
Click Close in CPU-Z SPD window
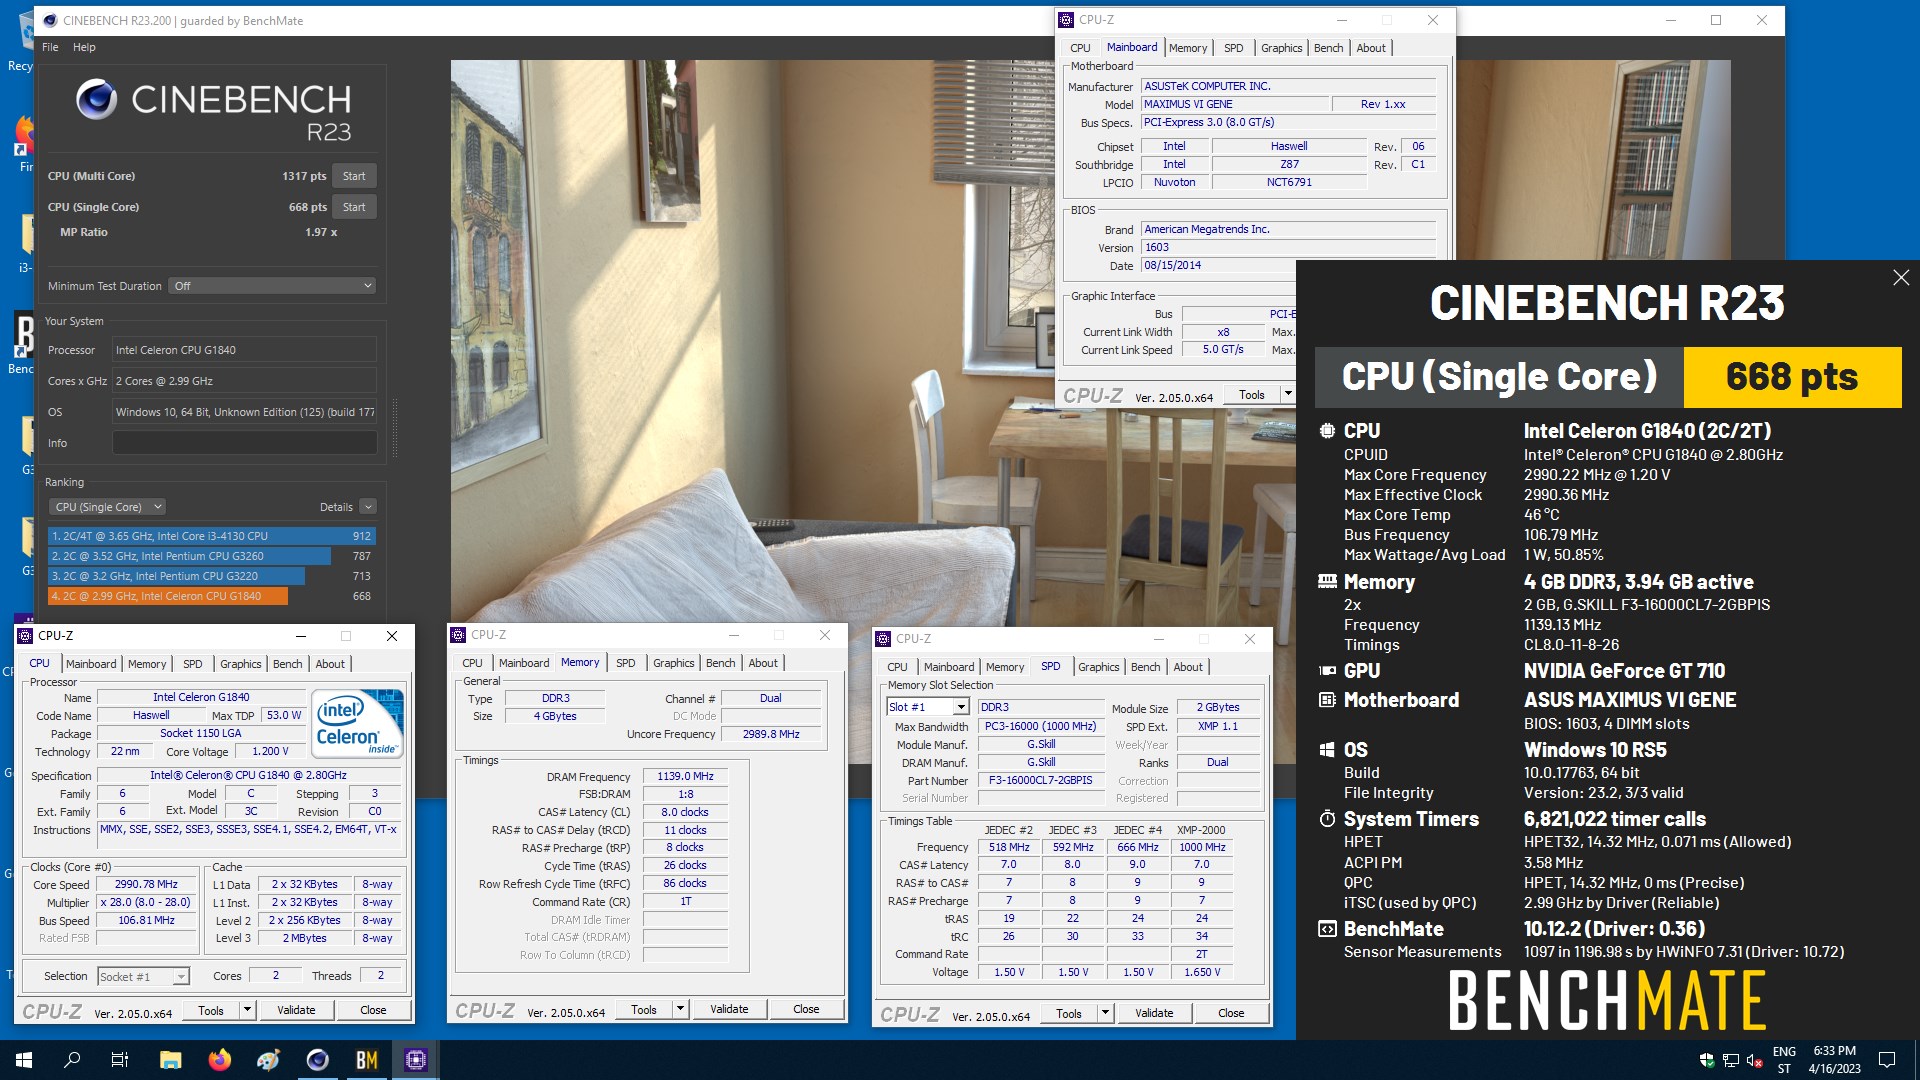(1231, 1013)
